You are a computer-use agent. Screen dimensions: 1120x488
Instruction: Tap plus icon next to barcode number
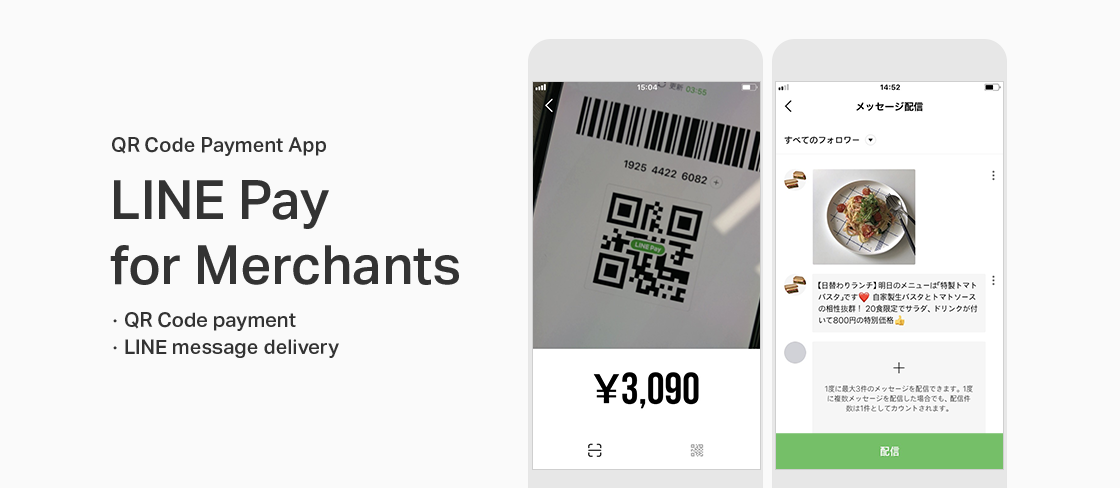coord(716,183)
